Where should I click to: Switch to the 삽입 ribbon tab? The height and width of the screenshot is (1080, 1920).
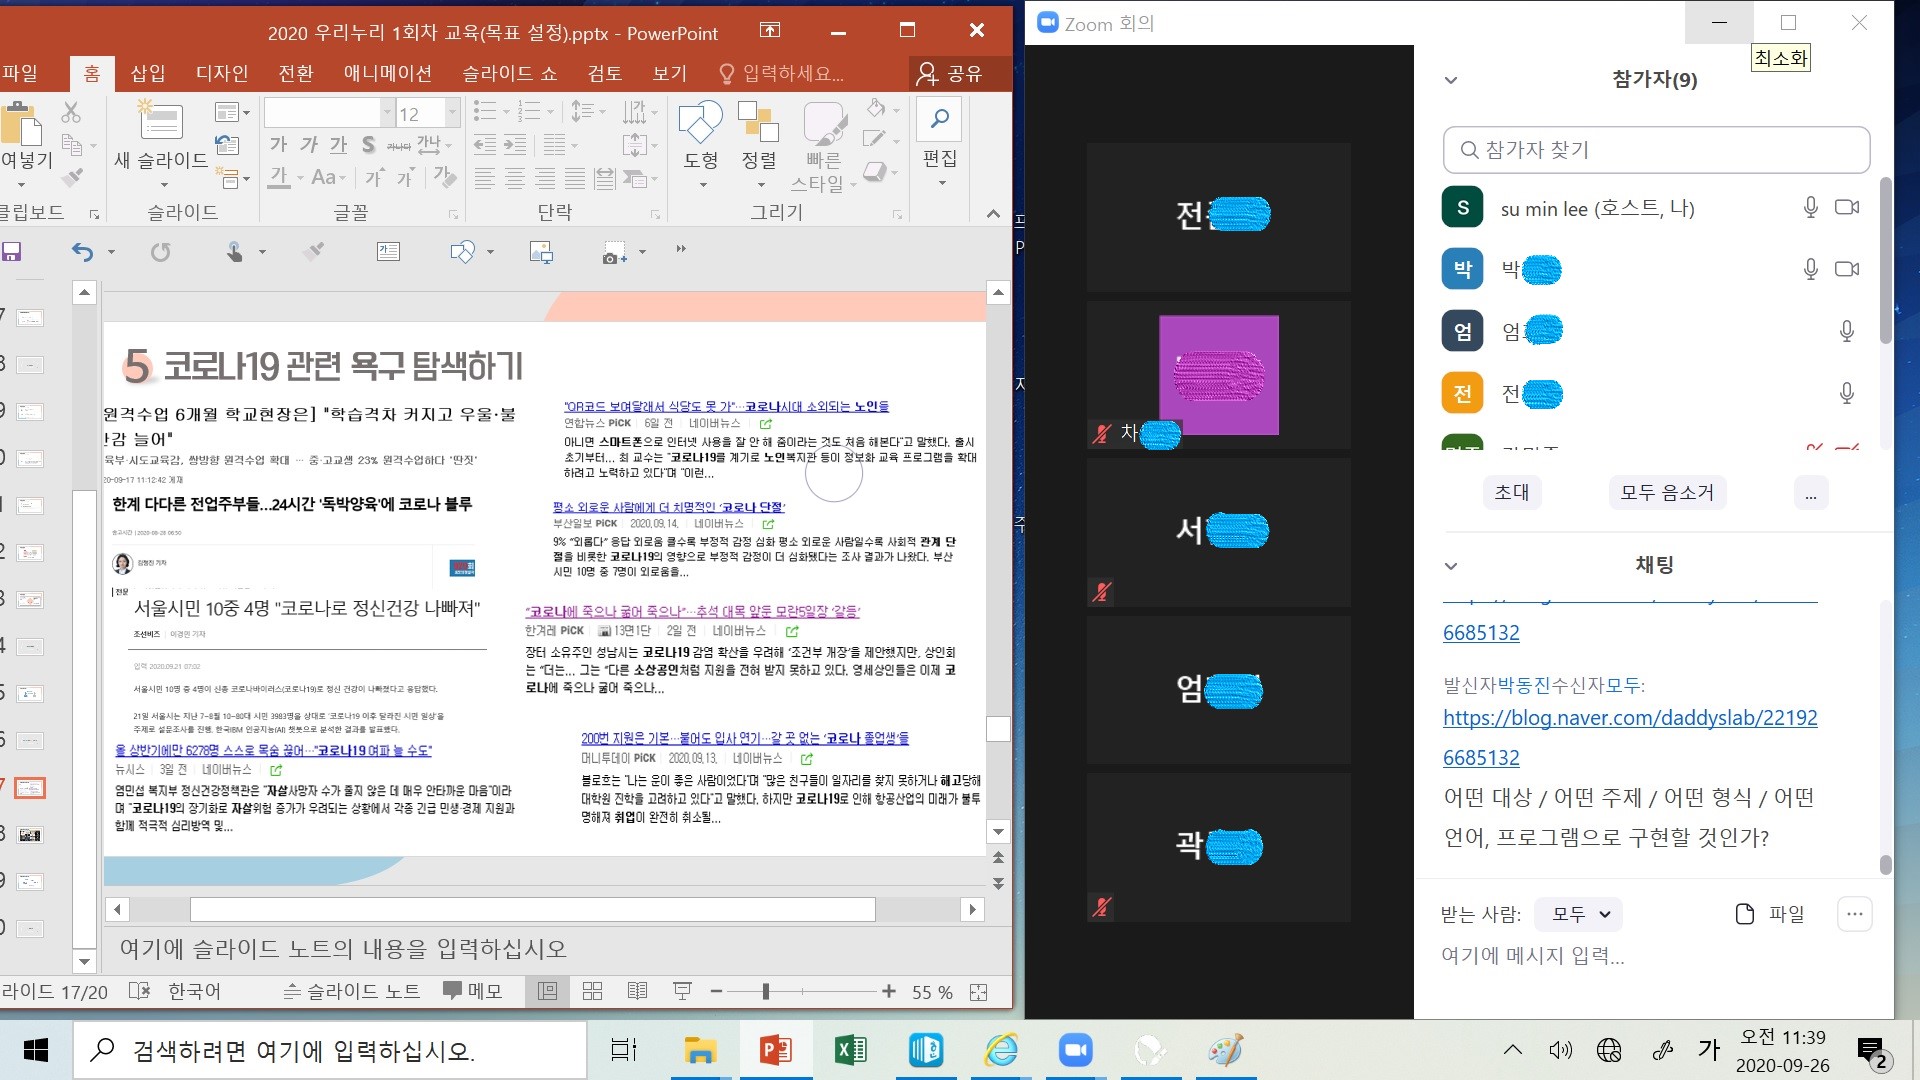(147, 73)
